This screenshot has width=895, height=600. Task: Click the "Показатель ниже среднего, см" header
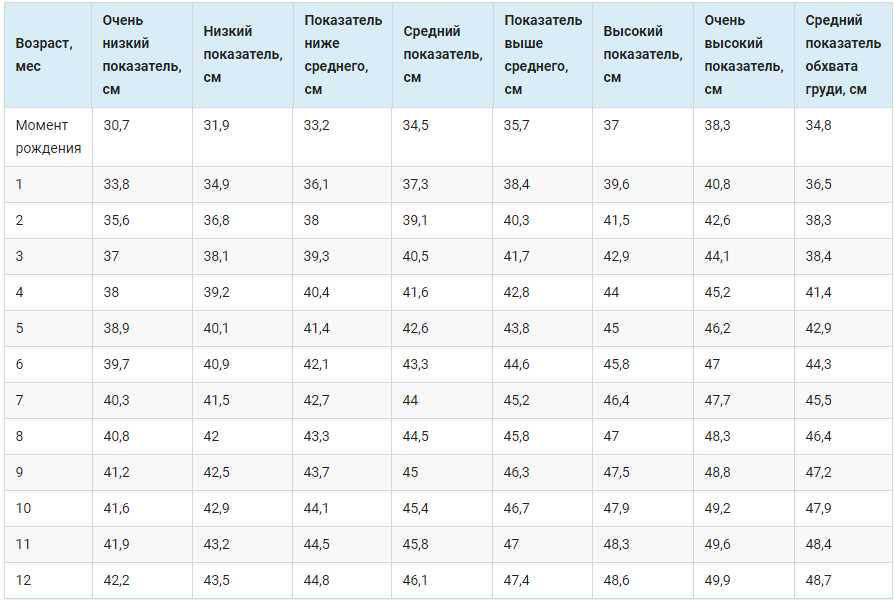coord(342,55)
